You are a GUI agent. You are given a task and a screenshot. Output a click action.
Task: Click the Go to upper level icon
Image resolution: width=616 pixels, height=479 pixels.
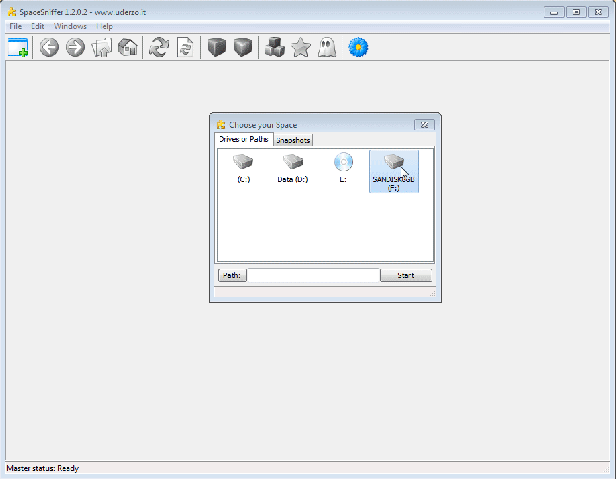(x=102, y=47)
